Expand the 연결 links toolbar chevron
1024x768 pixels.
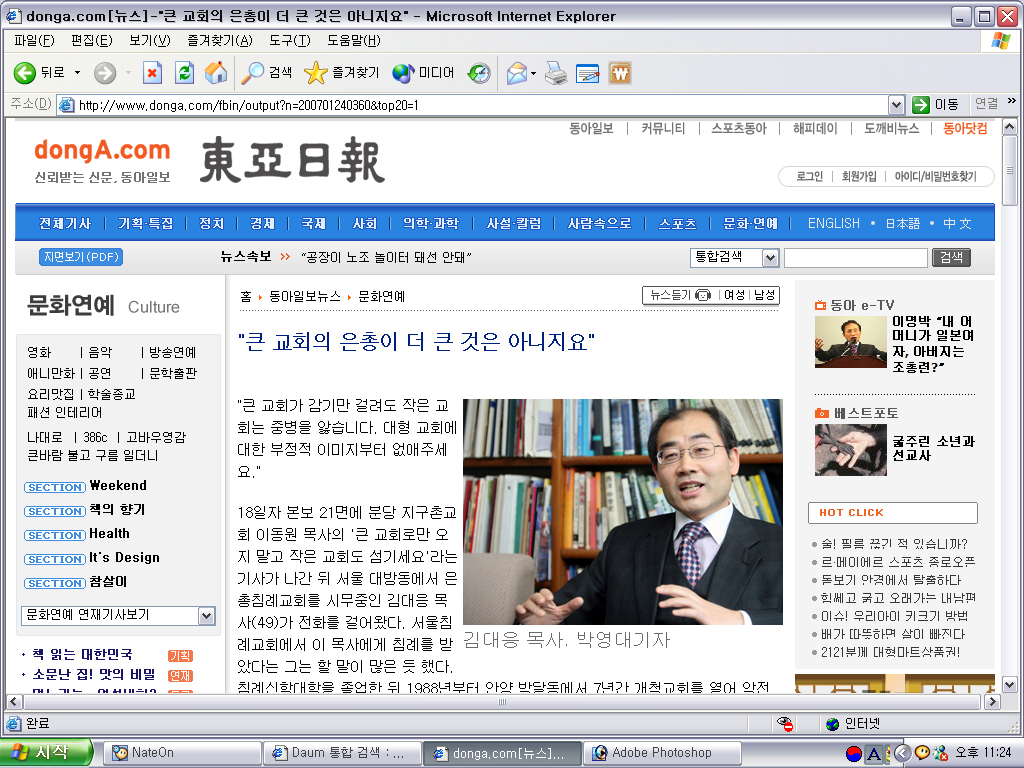point(1012,101)
